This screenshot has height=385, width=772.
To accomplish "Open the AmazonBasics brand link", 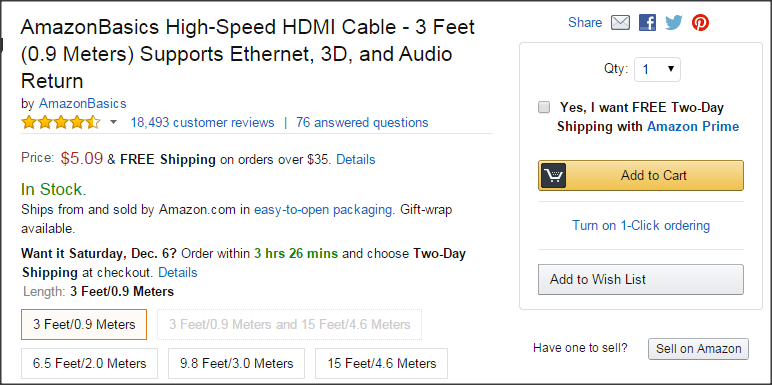I will pyautogui.click(x=83, y=103).
